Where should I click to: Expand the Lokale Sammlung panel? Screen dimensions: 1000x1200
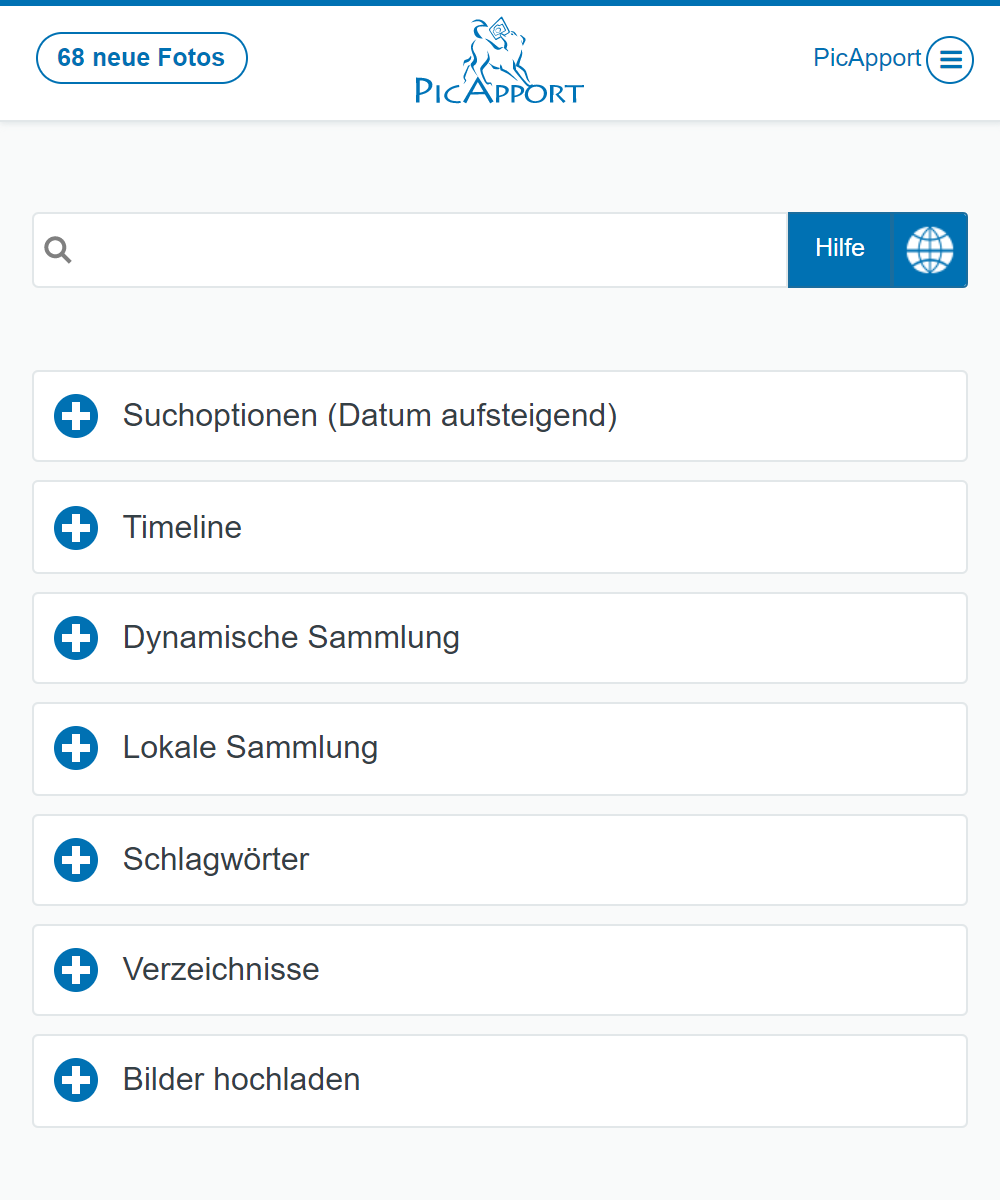250,748
